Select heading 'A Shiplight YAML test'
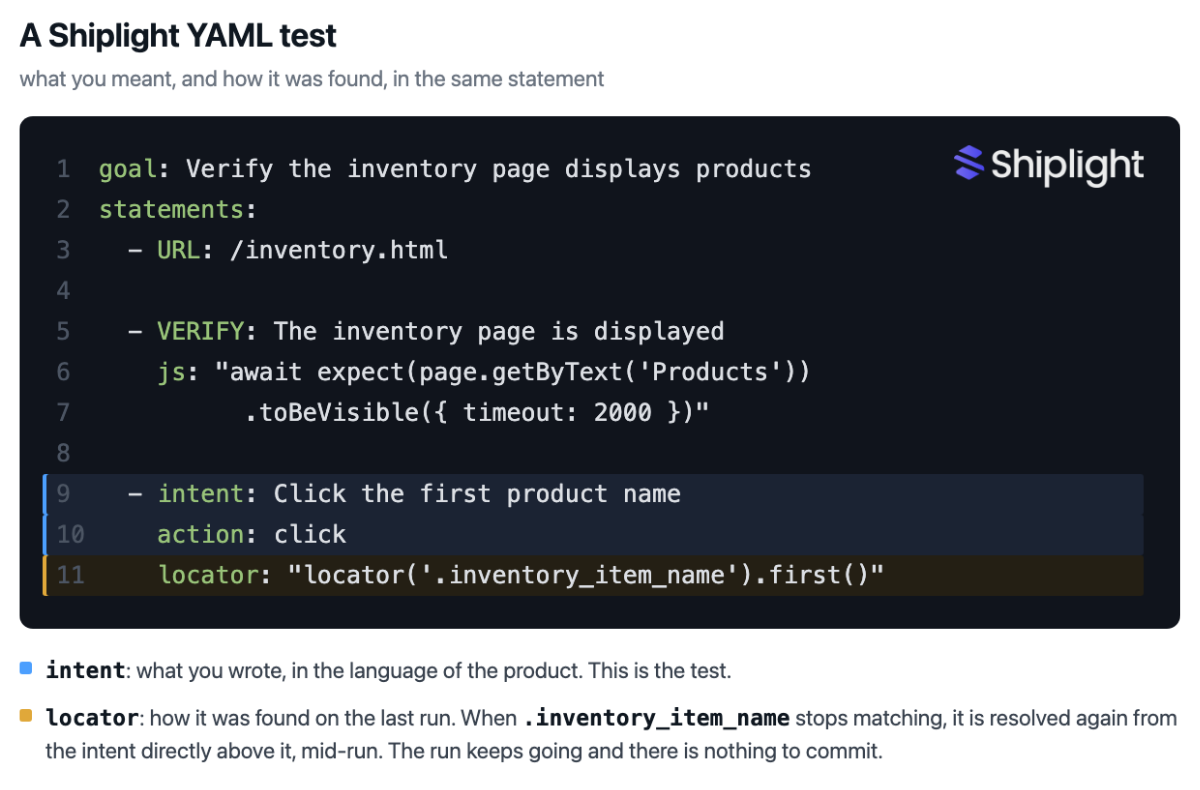Viewport: 1200px width, 790px height. click(178, 36)
